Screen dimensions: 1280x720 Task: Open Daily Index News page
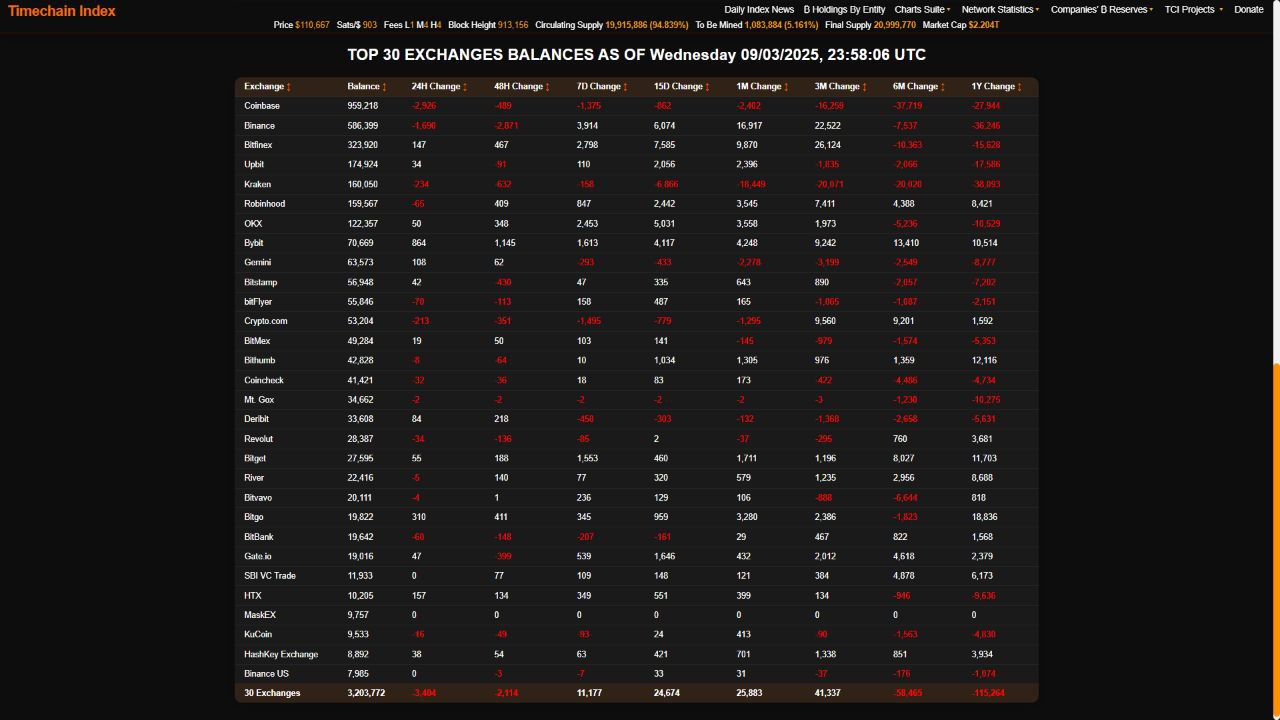point(759,10)
